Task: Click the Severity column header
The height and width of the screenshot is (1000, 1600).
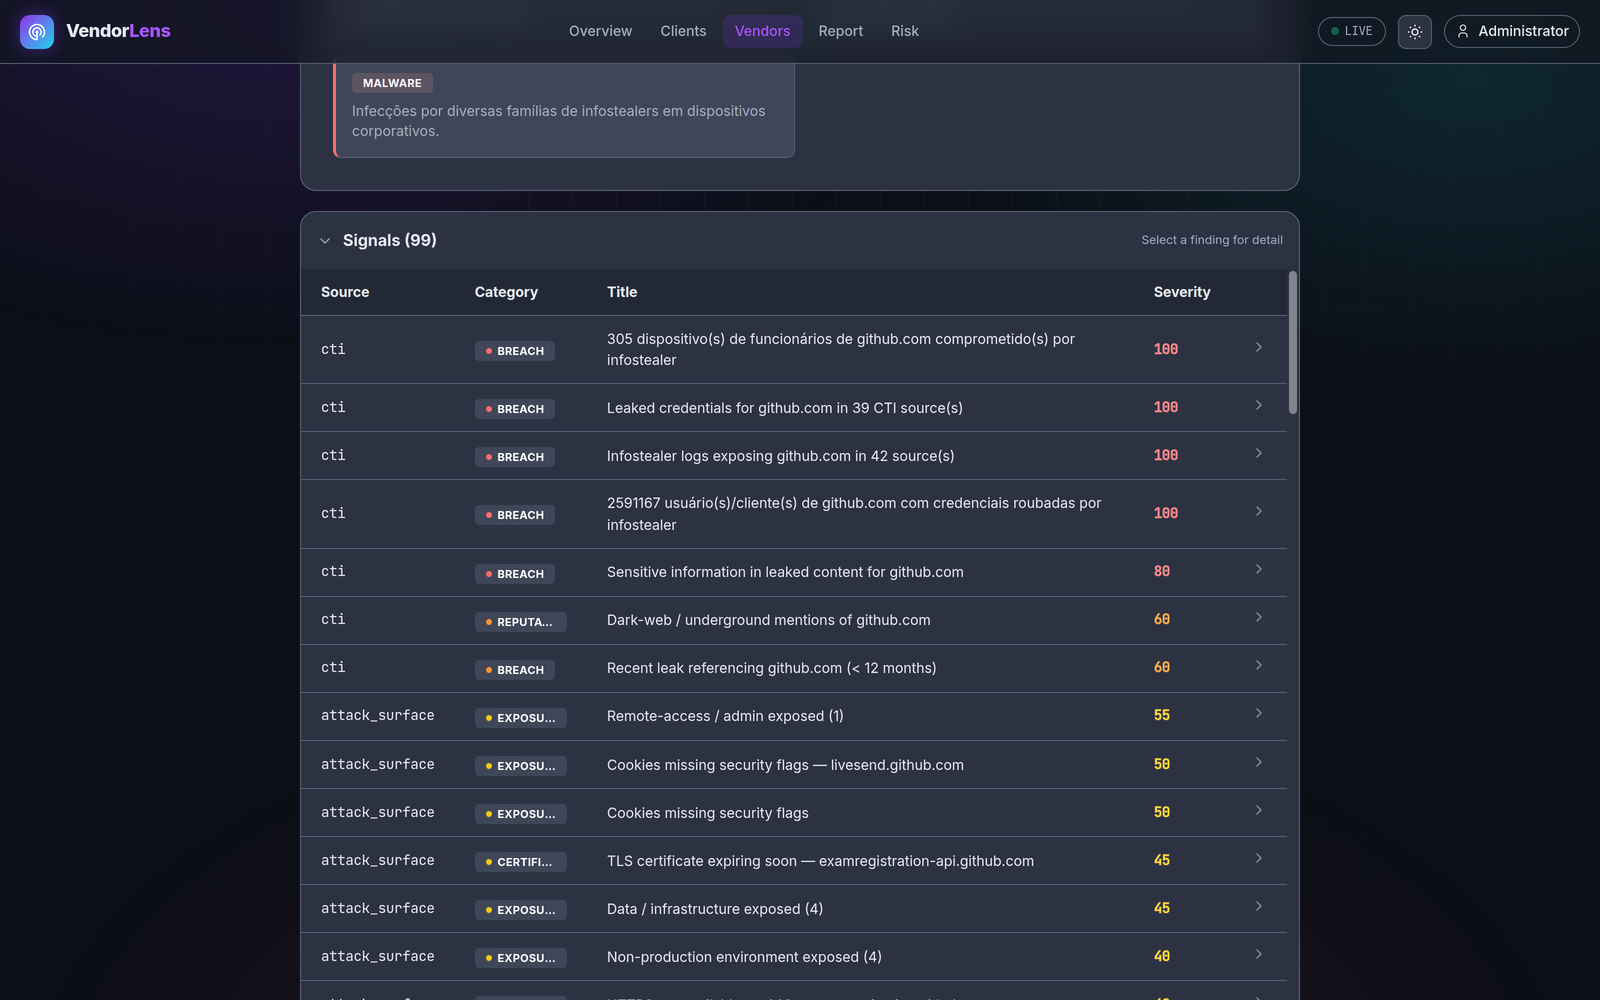Action: [x=1182, y=292]
